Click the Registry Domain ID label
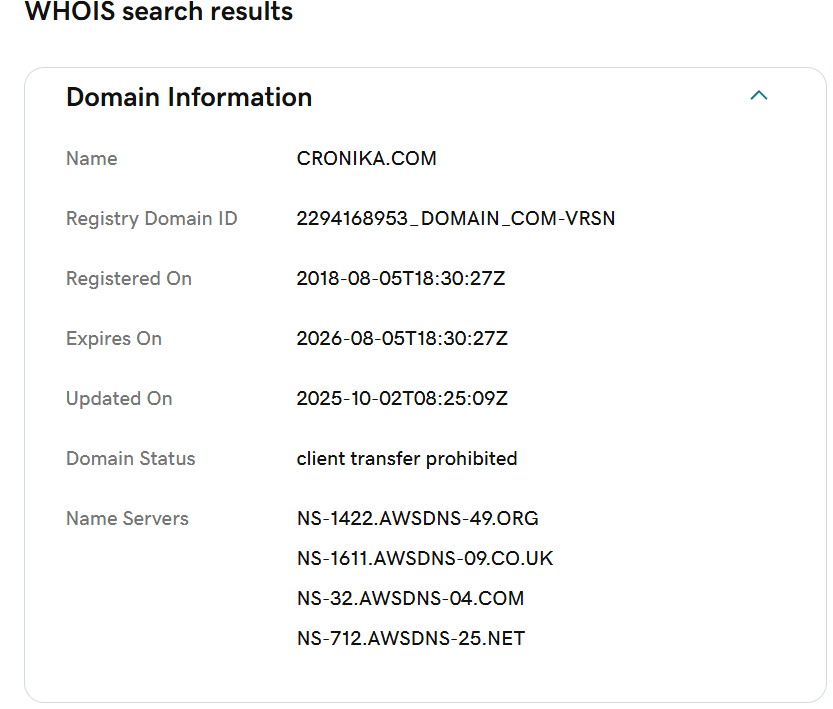 (151, 218)
